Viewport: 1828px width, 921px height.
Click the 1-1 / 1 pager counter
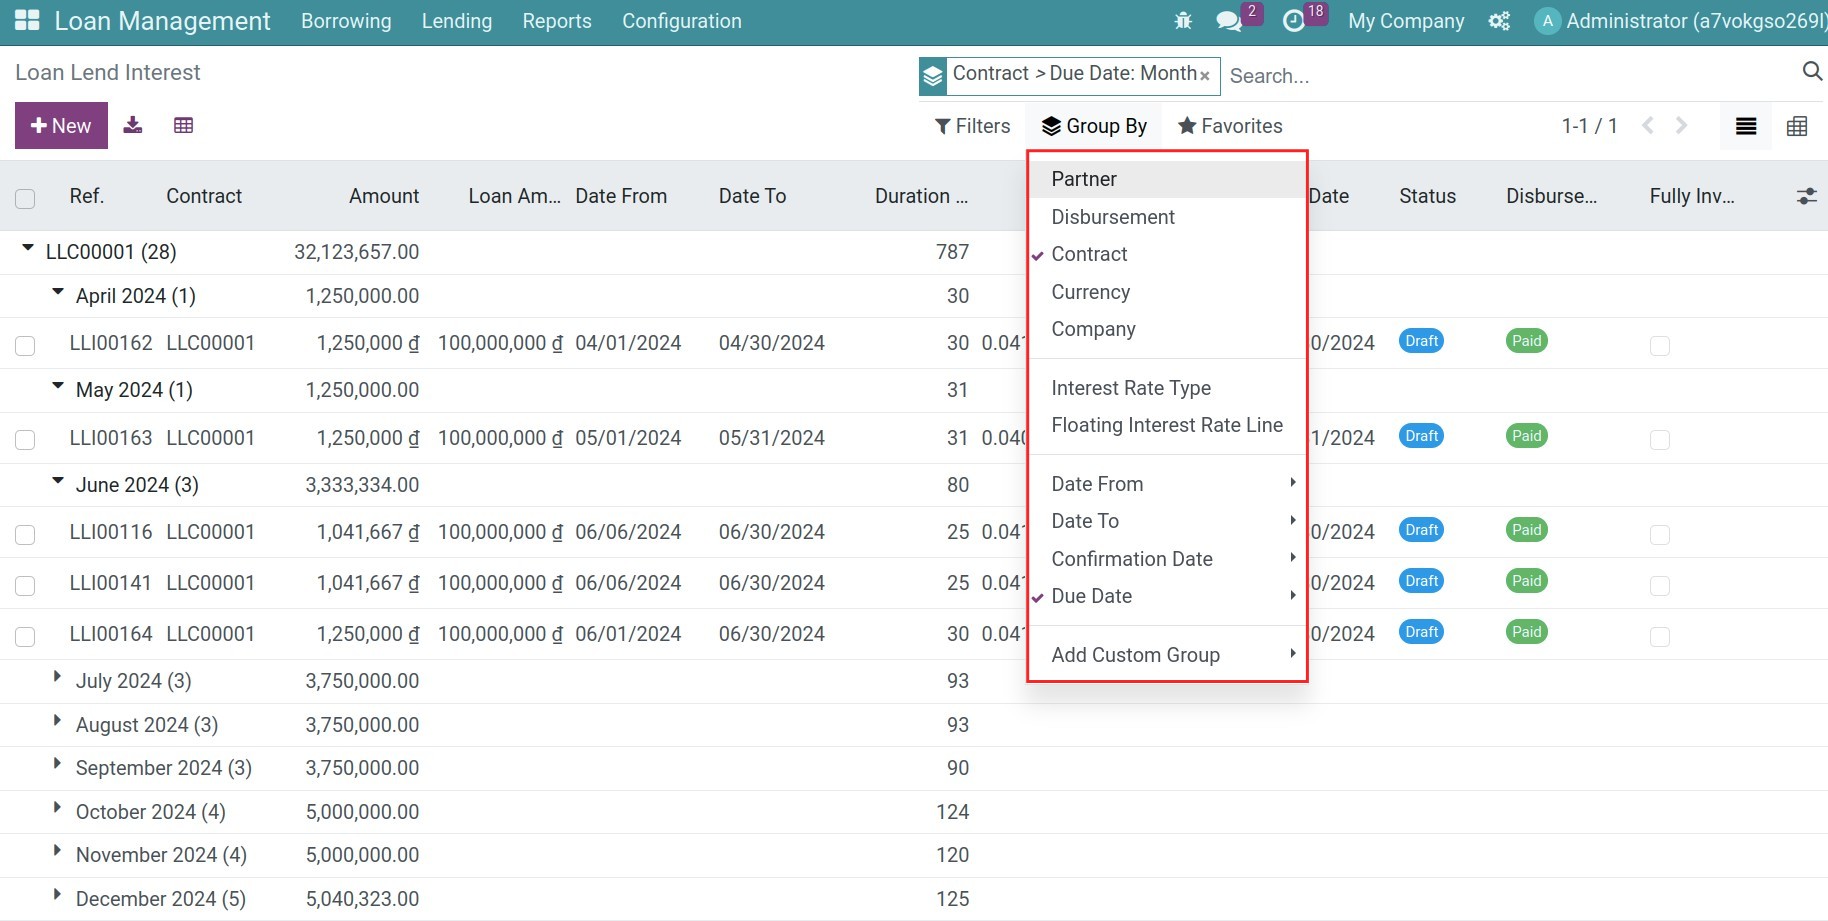[1589, 126]
